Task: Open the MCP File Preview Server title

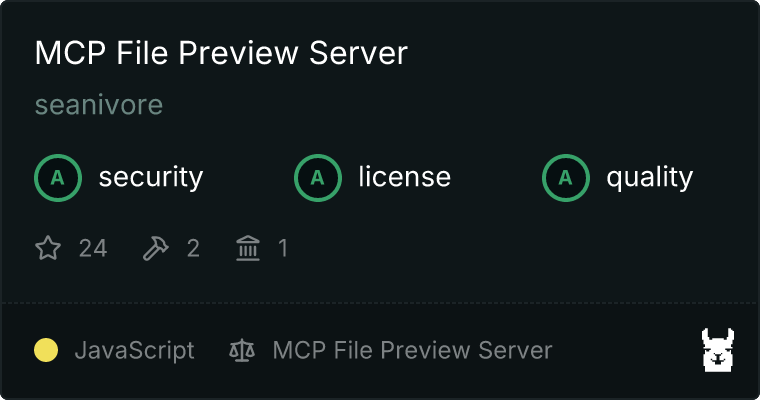Action: [x=221, y=52]
